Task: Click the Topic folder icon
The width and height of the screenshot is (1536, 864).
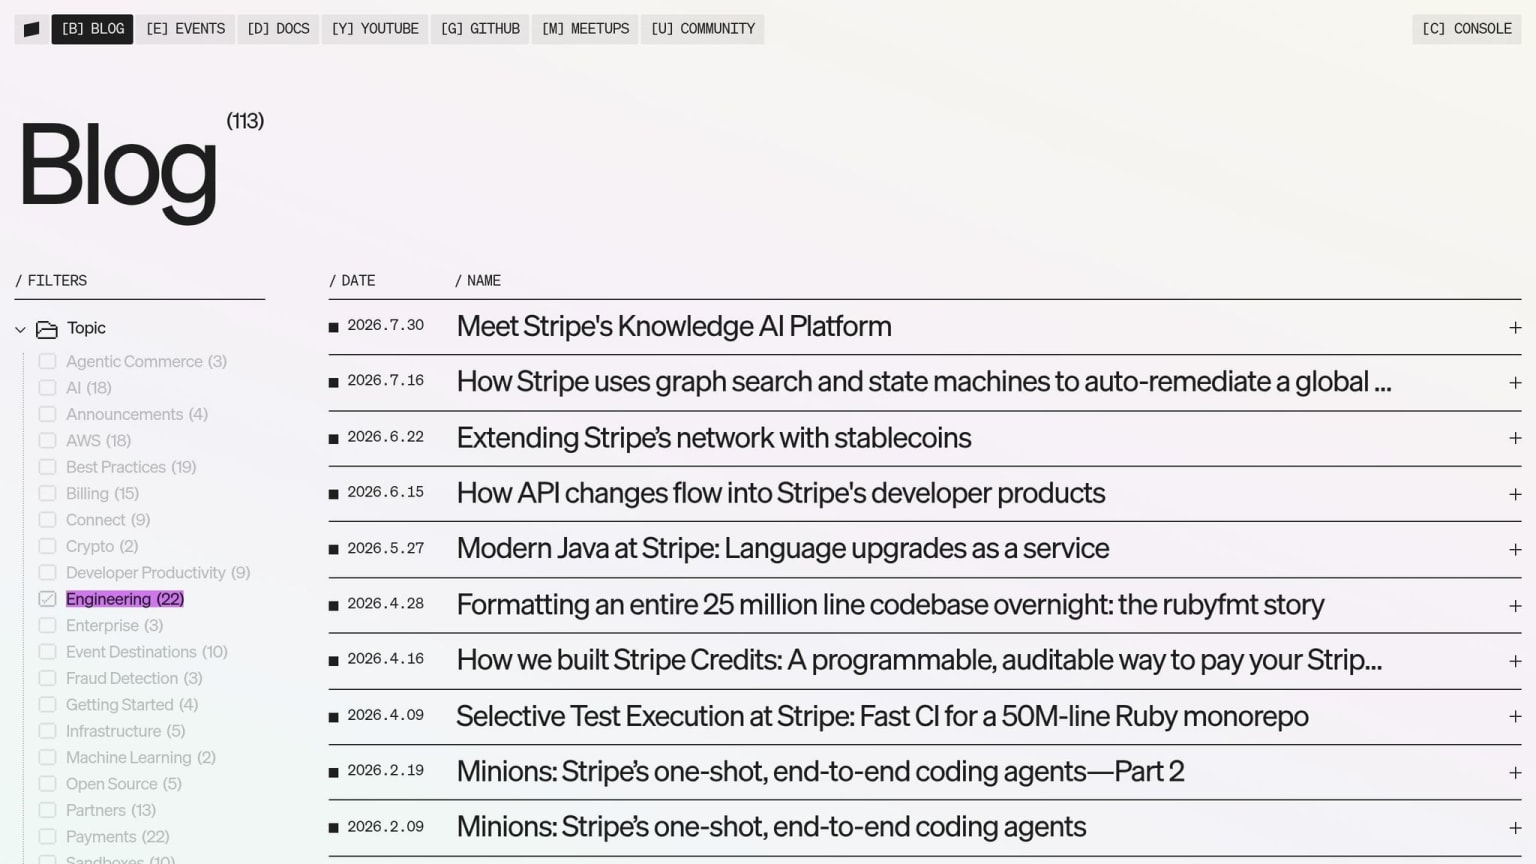Action: [47, 329]
